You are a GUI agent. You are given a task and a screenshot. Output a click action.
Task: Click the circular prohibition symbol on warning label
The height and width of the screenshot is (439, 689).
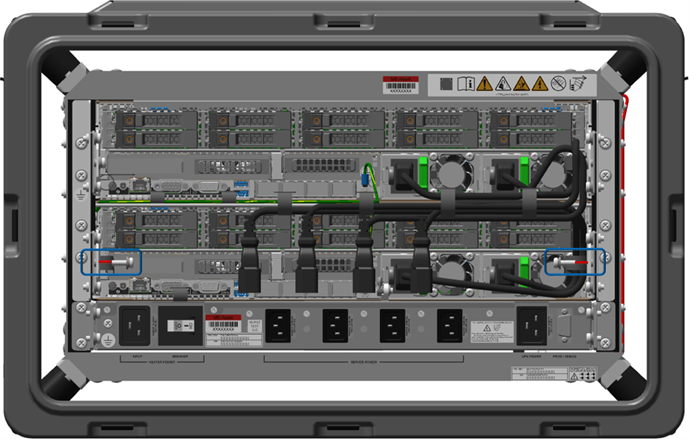coord(558,83)
